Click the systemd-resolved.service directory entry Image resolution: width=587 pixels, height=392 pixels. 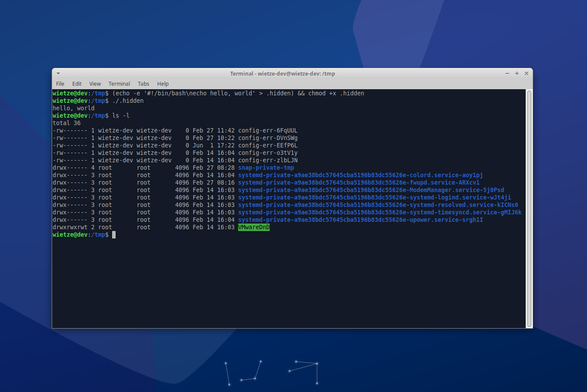click(x=378, y=205)
